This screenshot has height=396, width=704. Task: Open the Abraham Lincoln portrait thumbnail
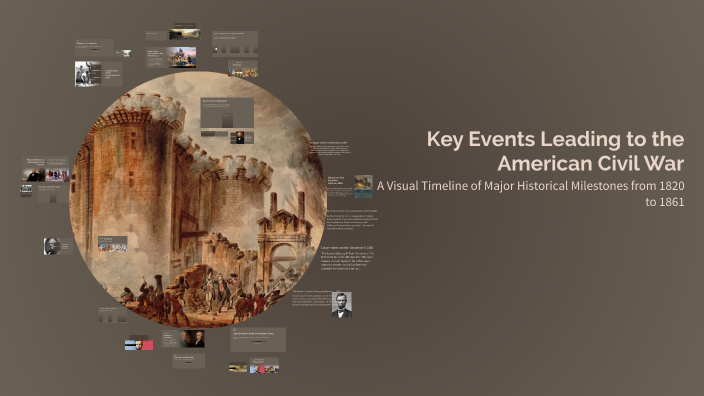(342, 305)
